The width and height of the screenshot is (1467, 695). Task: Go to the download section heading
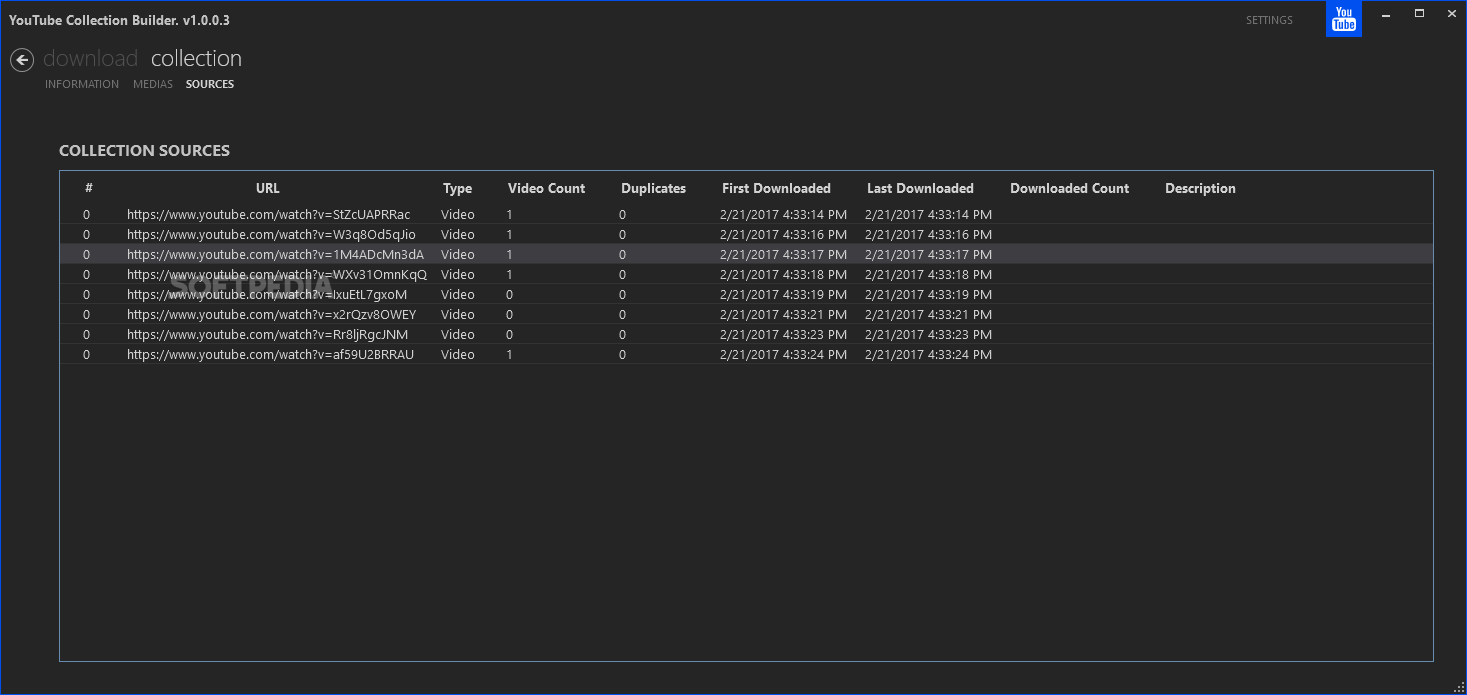click(x=90, y=58)
